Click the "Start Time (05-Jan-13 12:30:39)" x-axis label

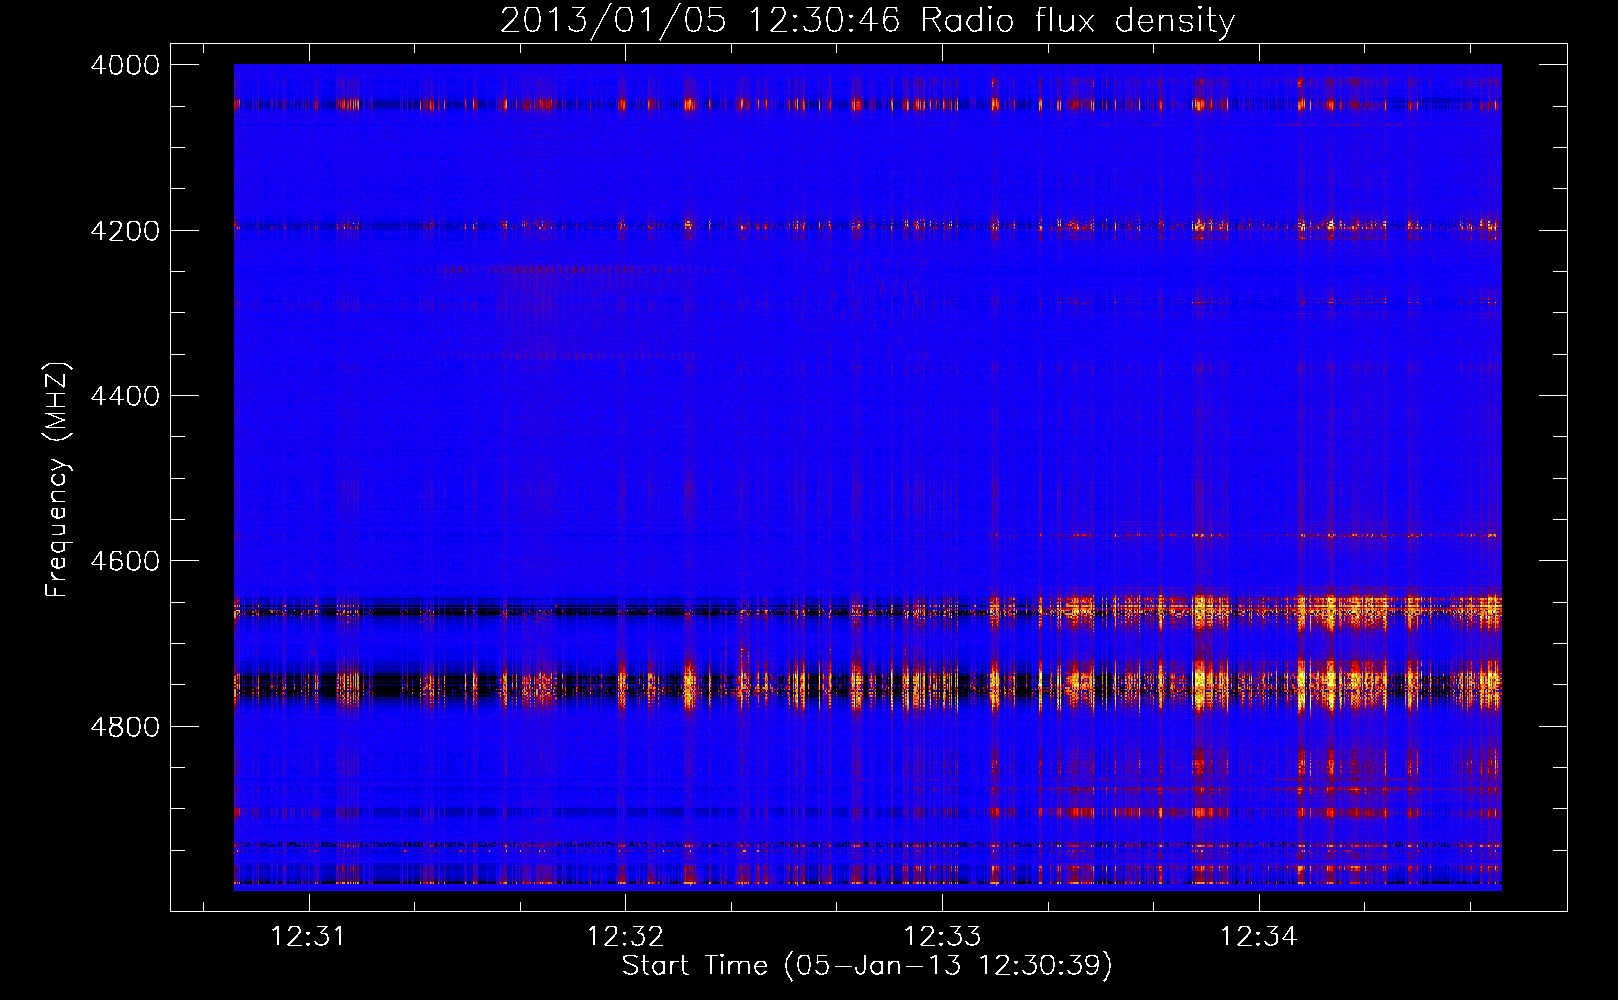[867, 966]
